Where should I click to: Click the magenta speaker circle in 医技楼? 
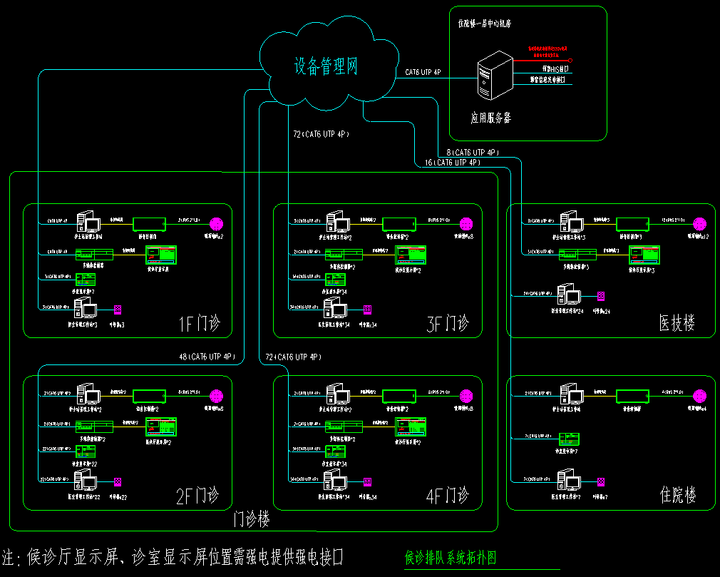click(699, 224)
